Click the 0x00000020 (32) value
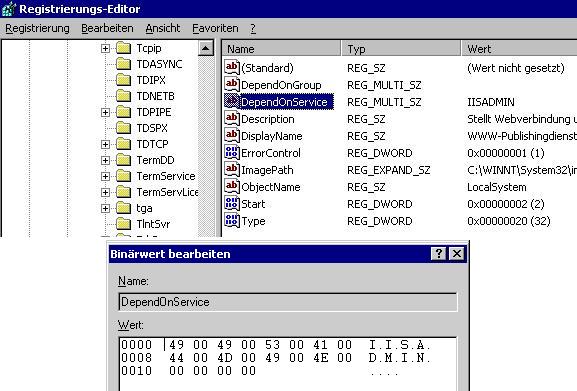The width and height of the screenshot is (577, 391). click(509, 221)
